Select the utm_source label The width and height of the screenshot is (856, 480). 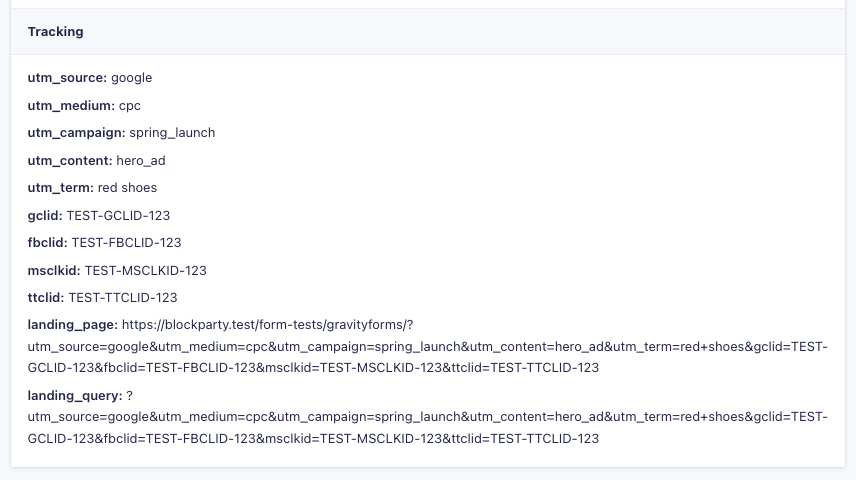point(67,78)
